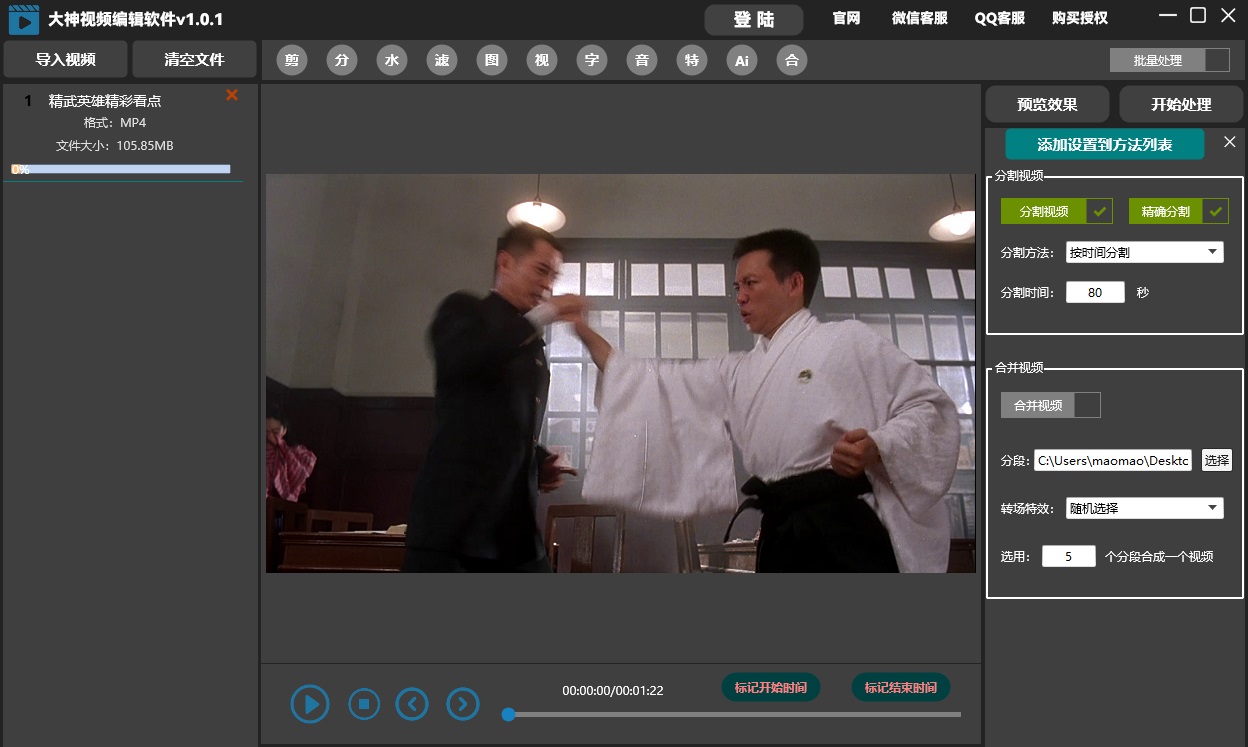Open the 滤 (filter) tool icon
This screenshot has width=1248, height=747.
tap(442, 60)
